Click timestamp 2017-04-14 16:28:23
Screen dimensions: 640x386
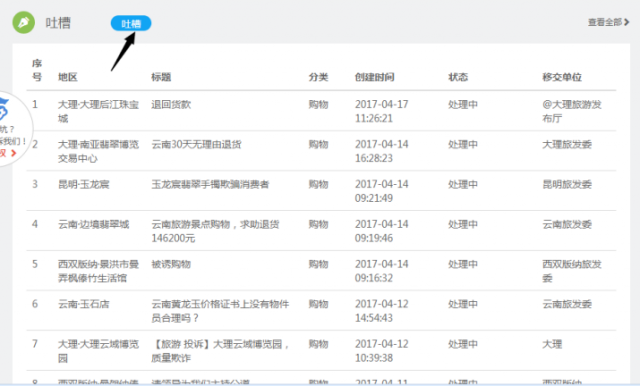[382, 151]
